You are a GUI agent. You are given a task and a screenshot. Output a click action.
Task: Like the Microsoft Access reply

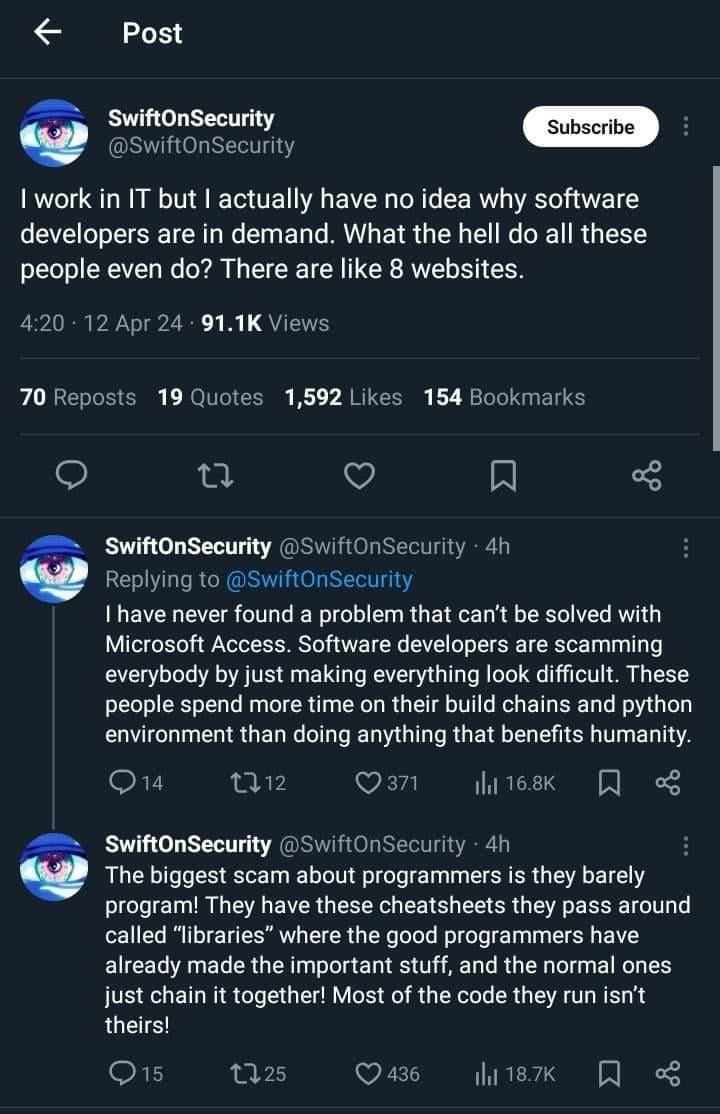click(369, 783)
